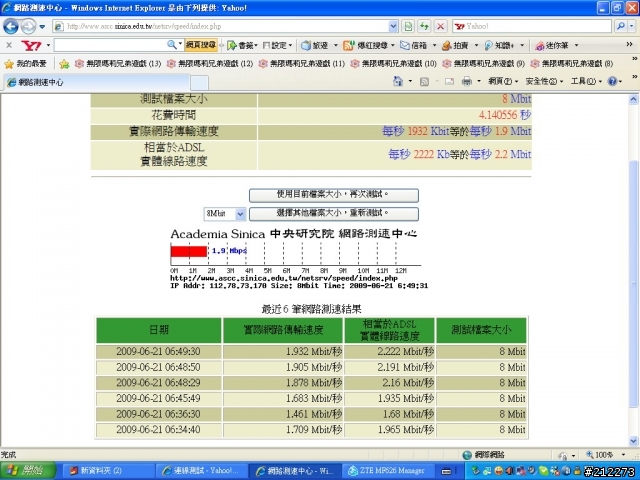640x480 pixels.
Task: Open the 設定 settings toolbar menu
Action: tap(278, 45)
